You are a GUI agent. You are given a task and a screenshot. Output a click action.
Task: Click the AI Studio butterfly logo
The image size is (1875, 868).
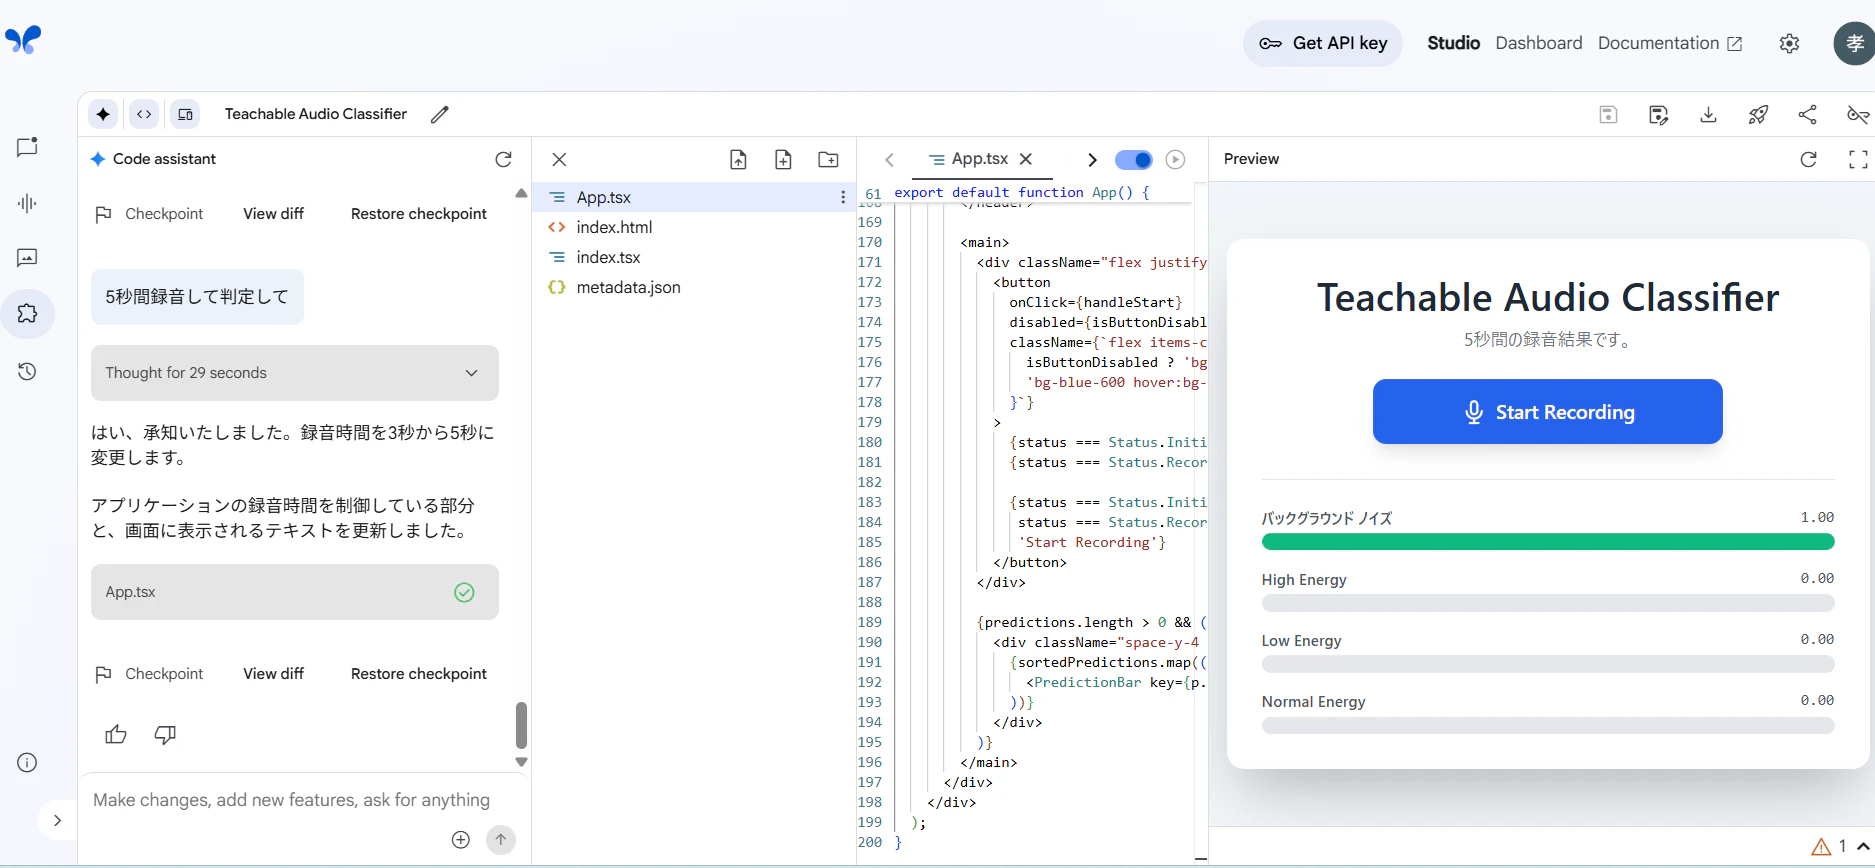23,40
